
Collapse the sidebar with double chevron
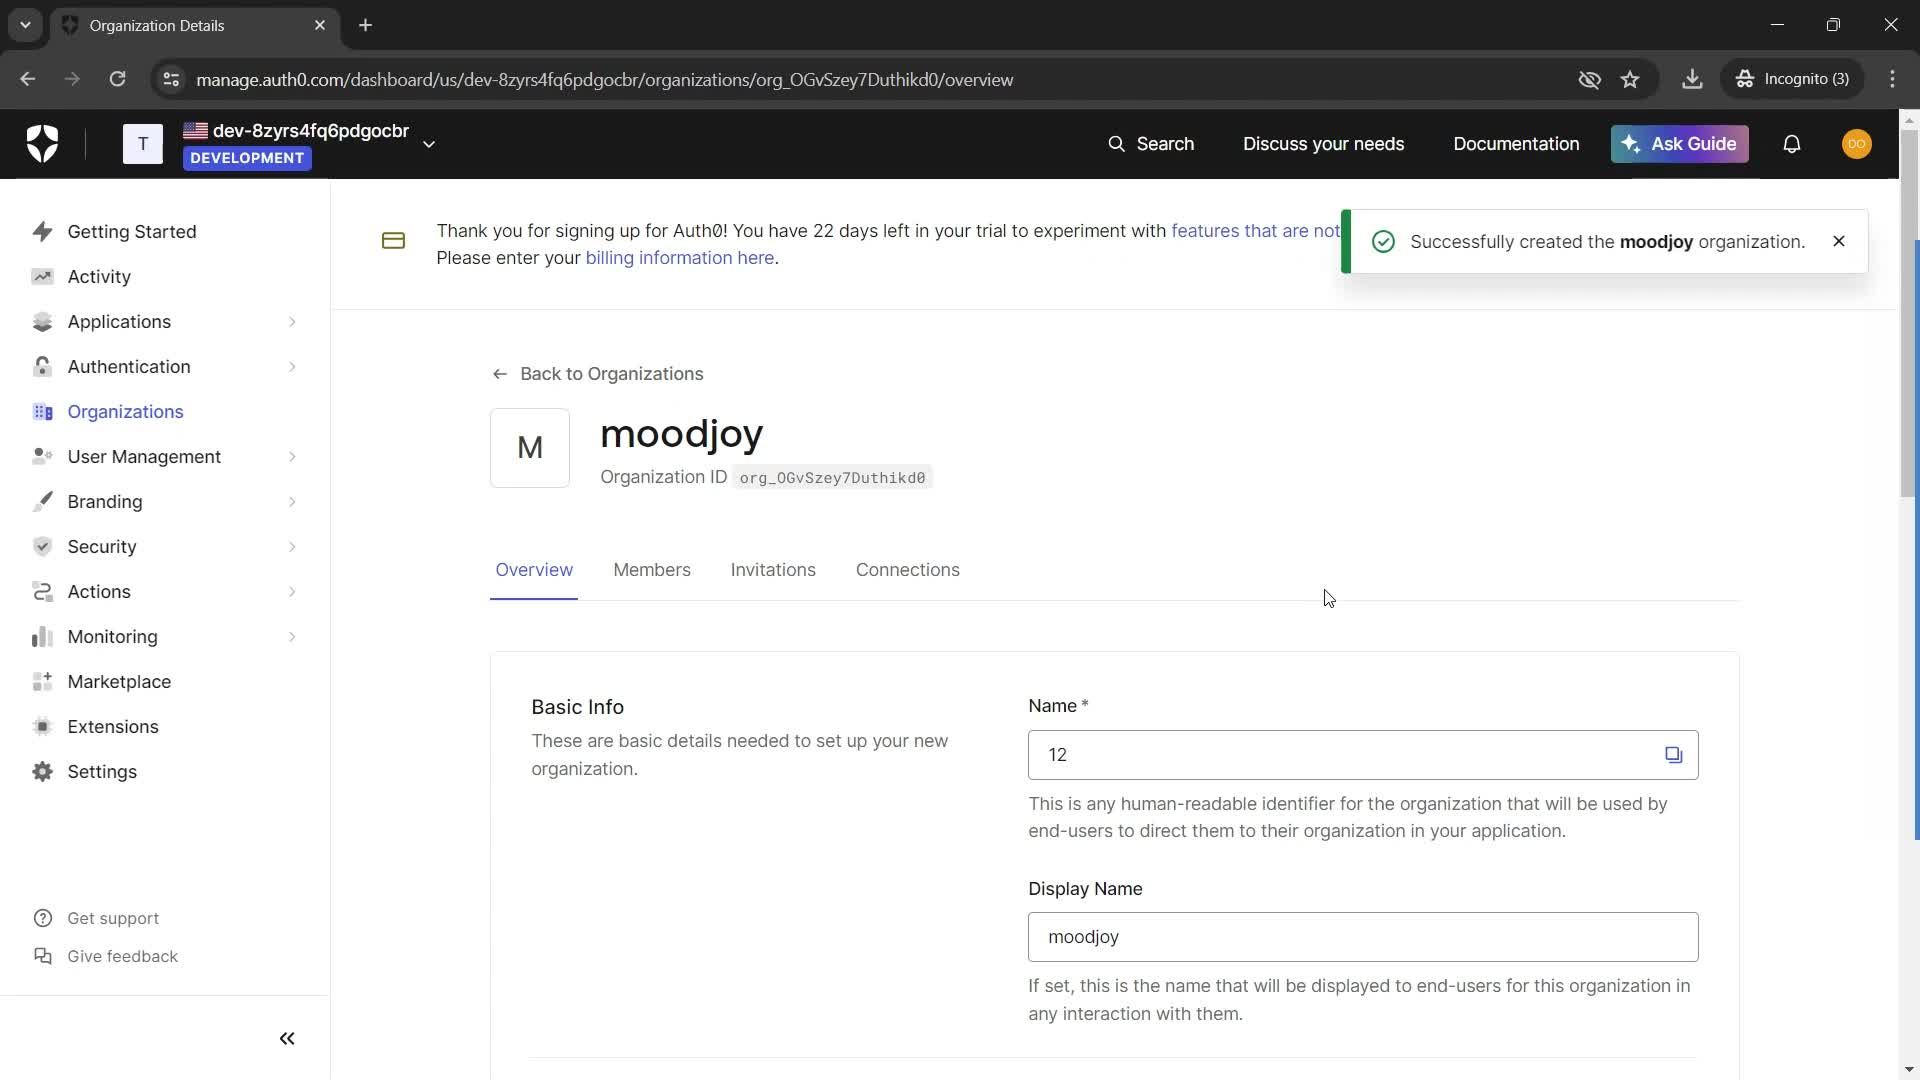tap(287, 1038)
